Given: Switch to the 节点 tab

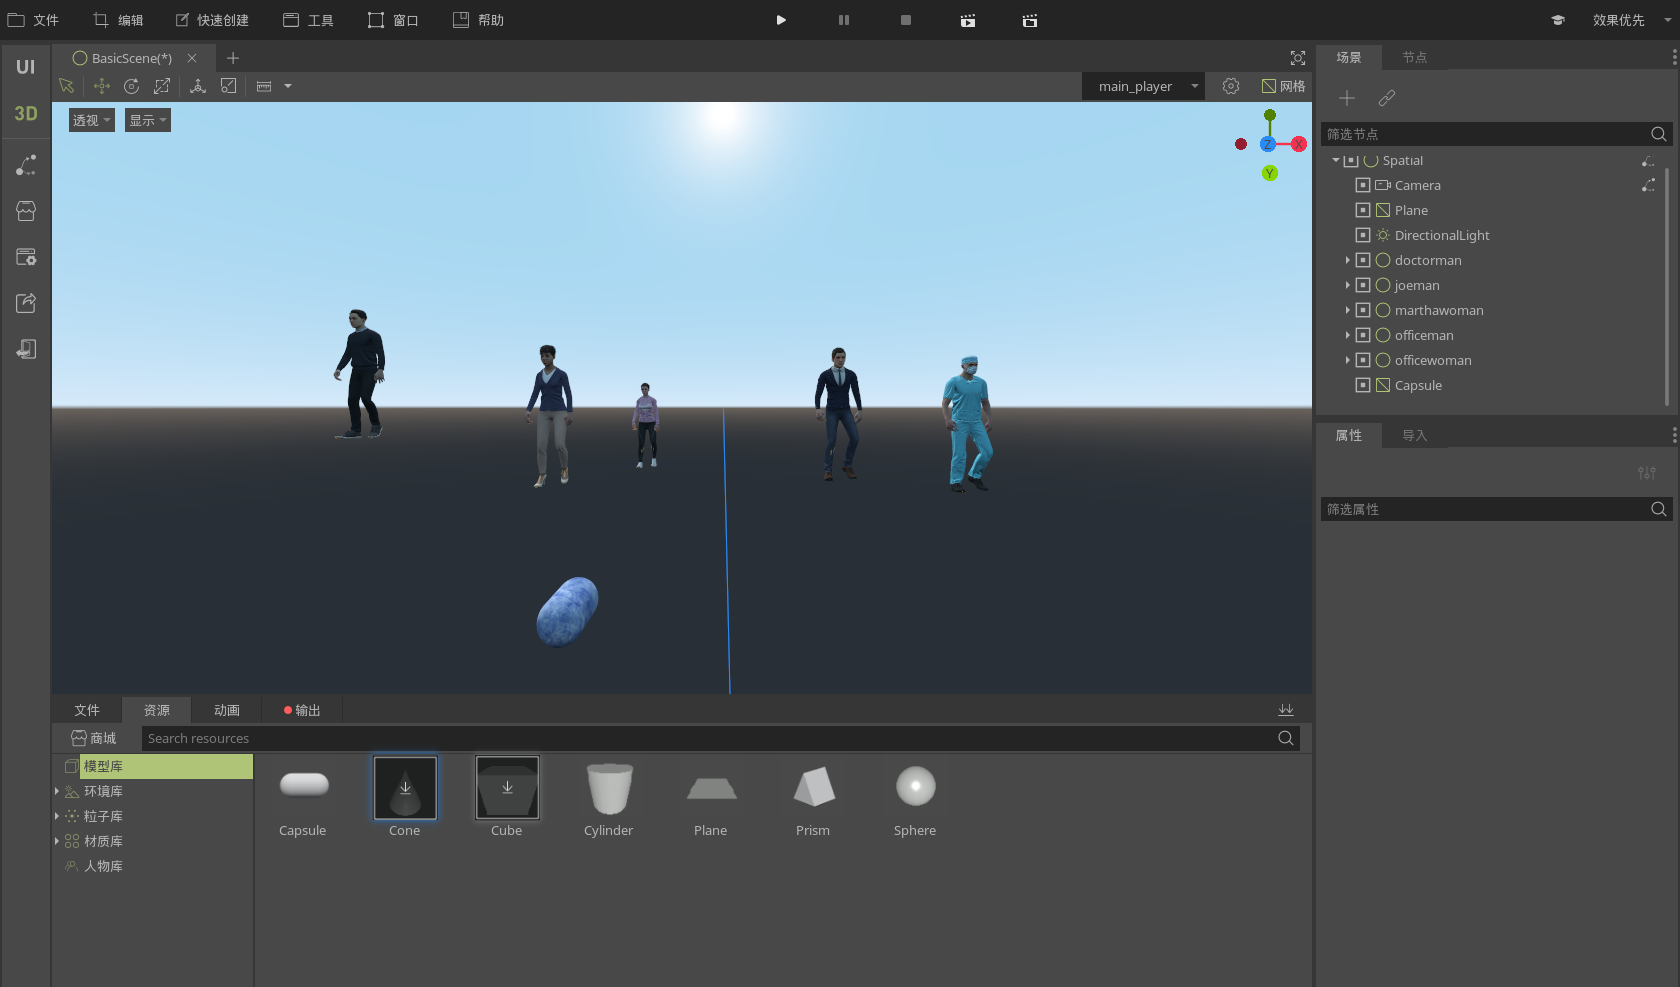Looking at the screenshot, I should [1414, 57].
